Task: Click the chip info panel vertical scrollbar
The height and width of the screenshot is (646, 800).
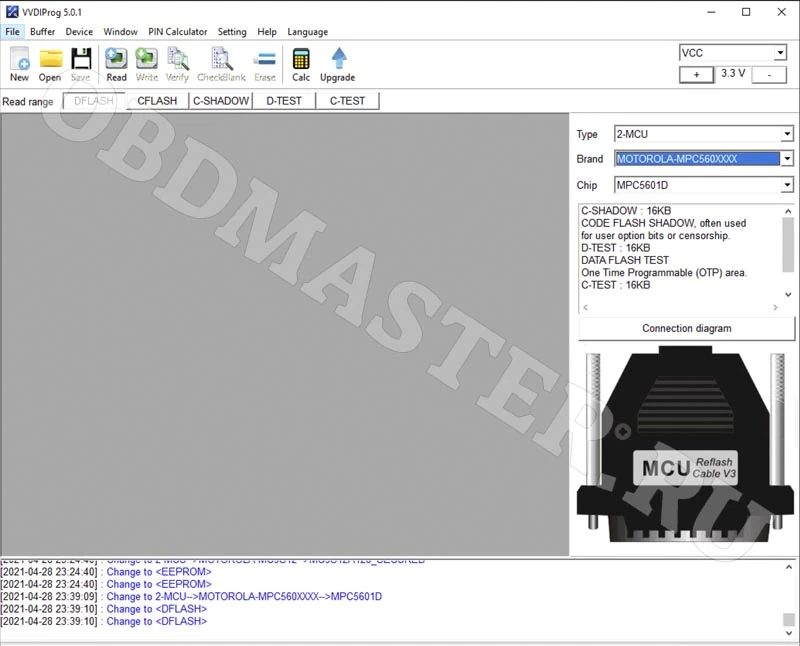Action: [x=788, y=245]
